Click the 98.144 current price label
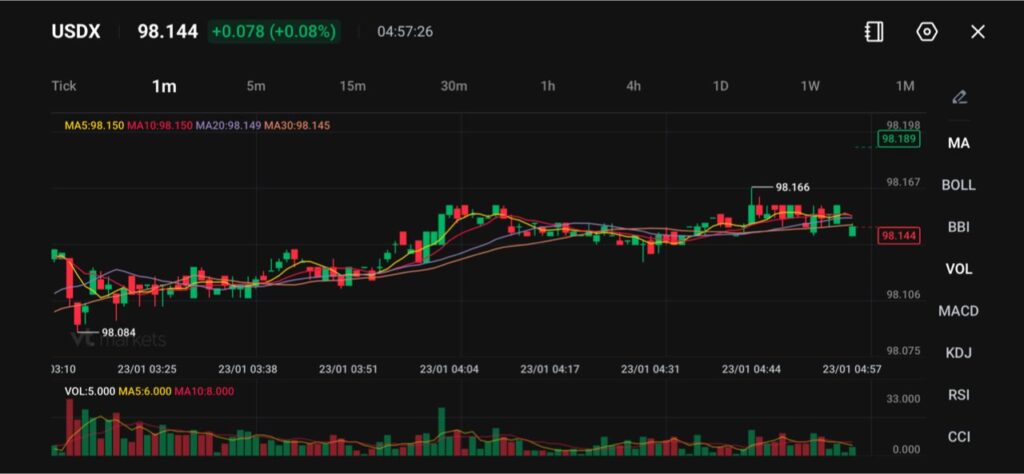 tap(897, 236)
